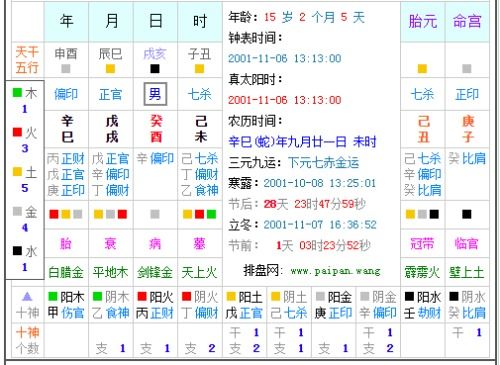
Task: Click 正官 in the month column
Action: (111, 94)
